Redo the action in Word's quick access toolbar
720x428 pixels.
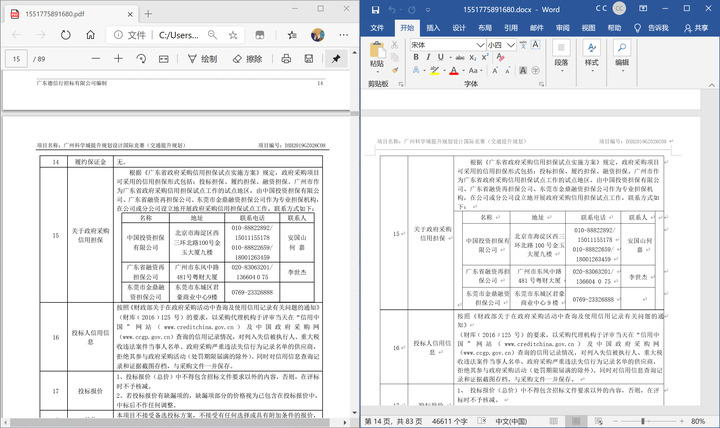pos(412,10)
